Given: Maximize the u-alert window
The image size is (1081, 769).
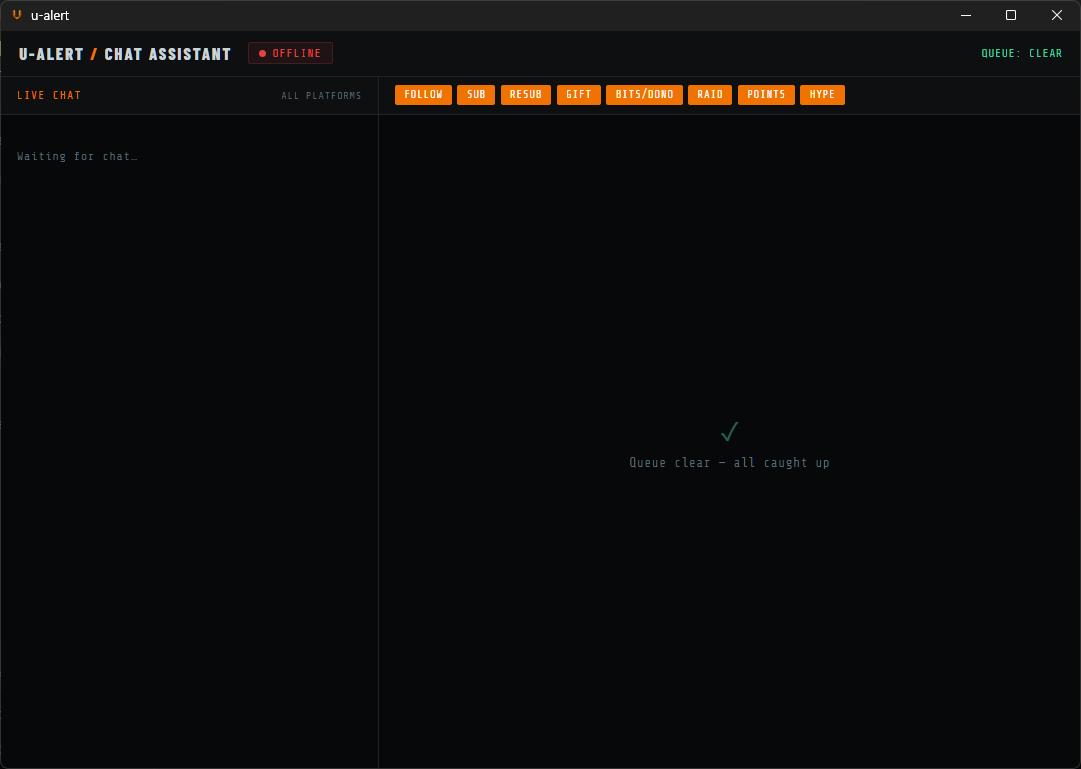Looking at the screenshot, I should [1011, 15].
